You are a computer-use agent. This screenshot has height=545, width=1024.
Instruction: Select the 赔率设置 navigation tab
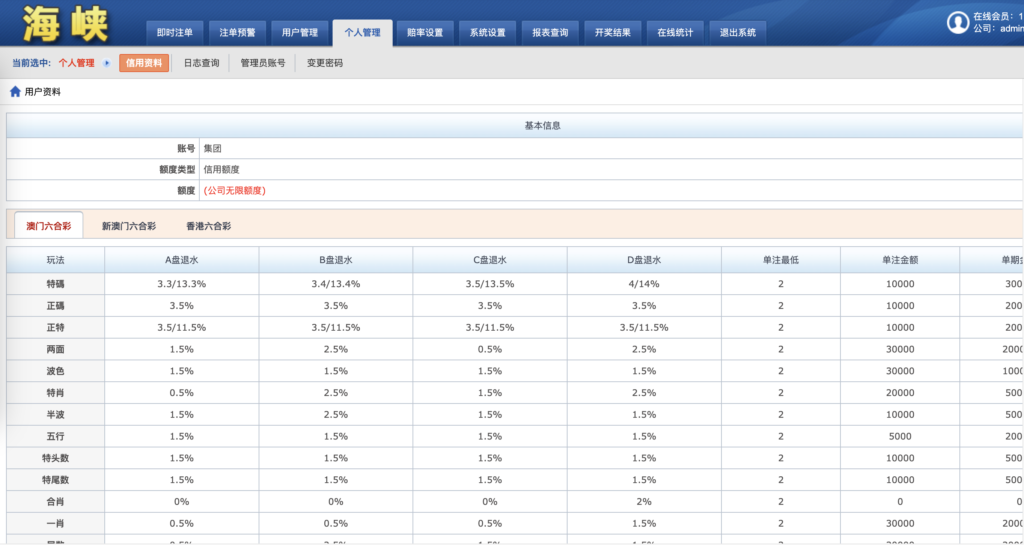tap(425, 32)
